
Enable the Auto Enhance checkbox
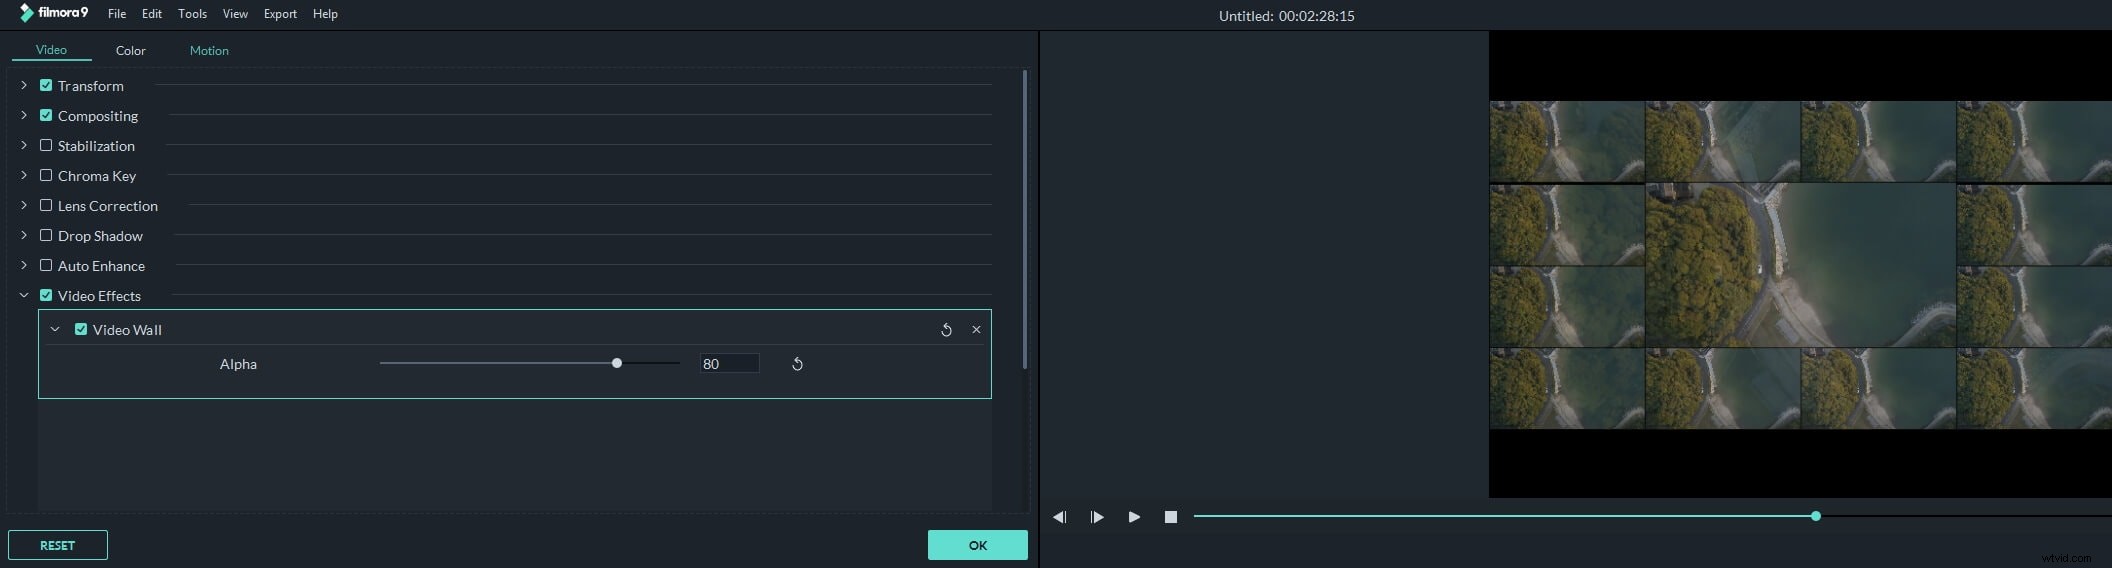click(x=46, y=266)
